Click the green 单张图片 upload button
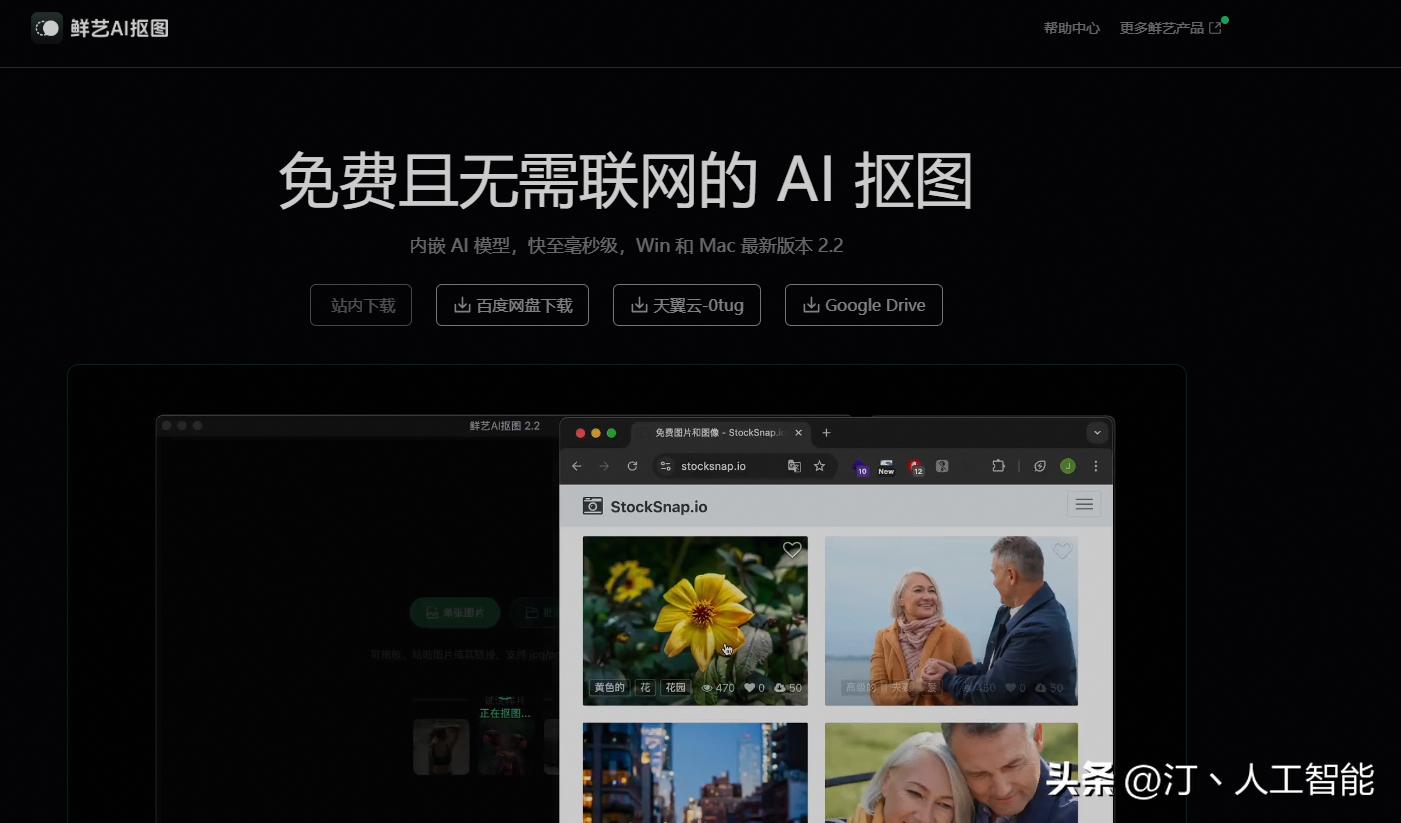Viewport: 1401px width, 823px height. pos(455,612)
